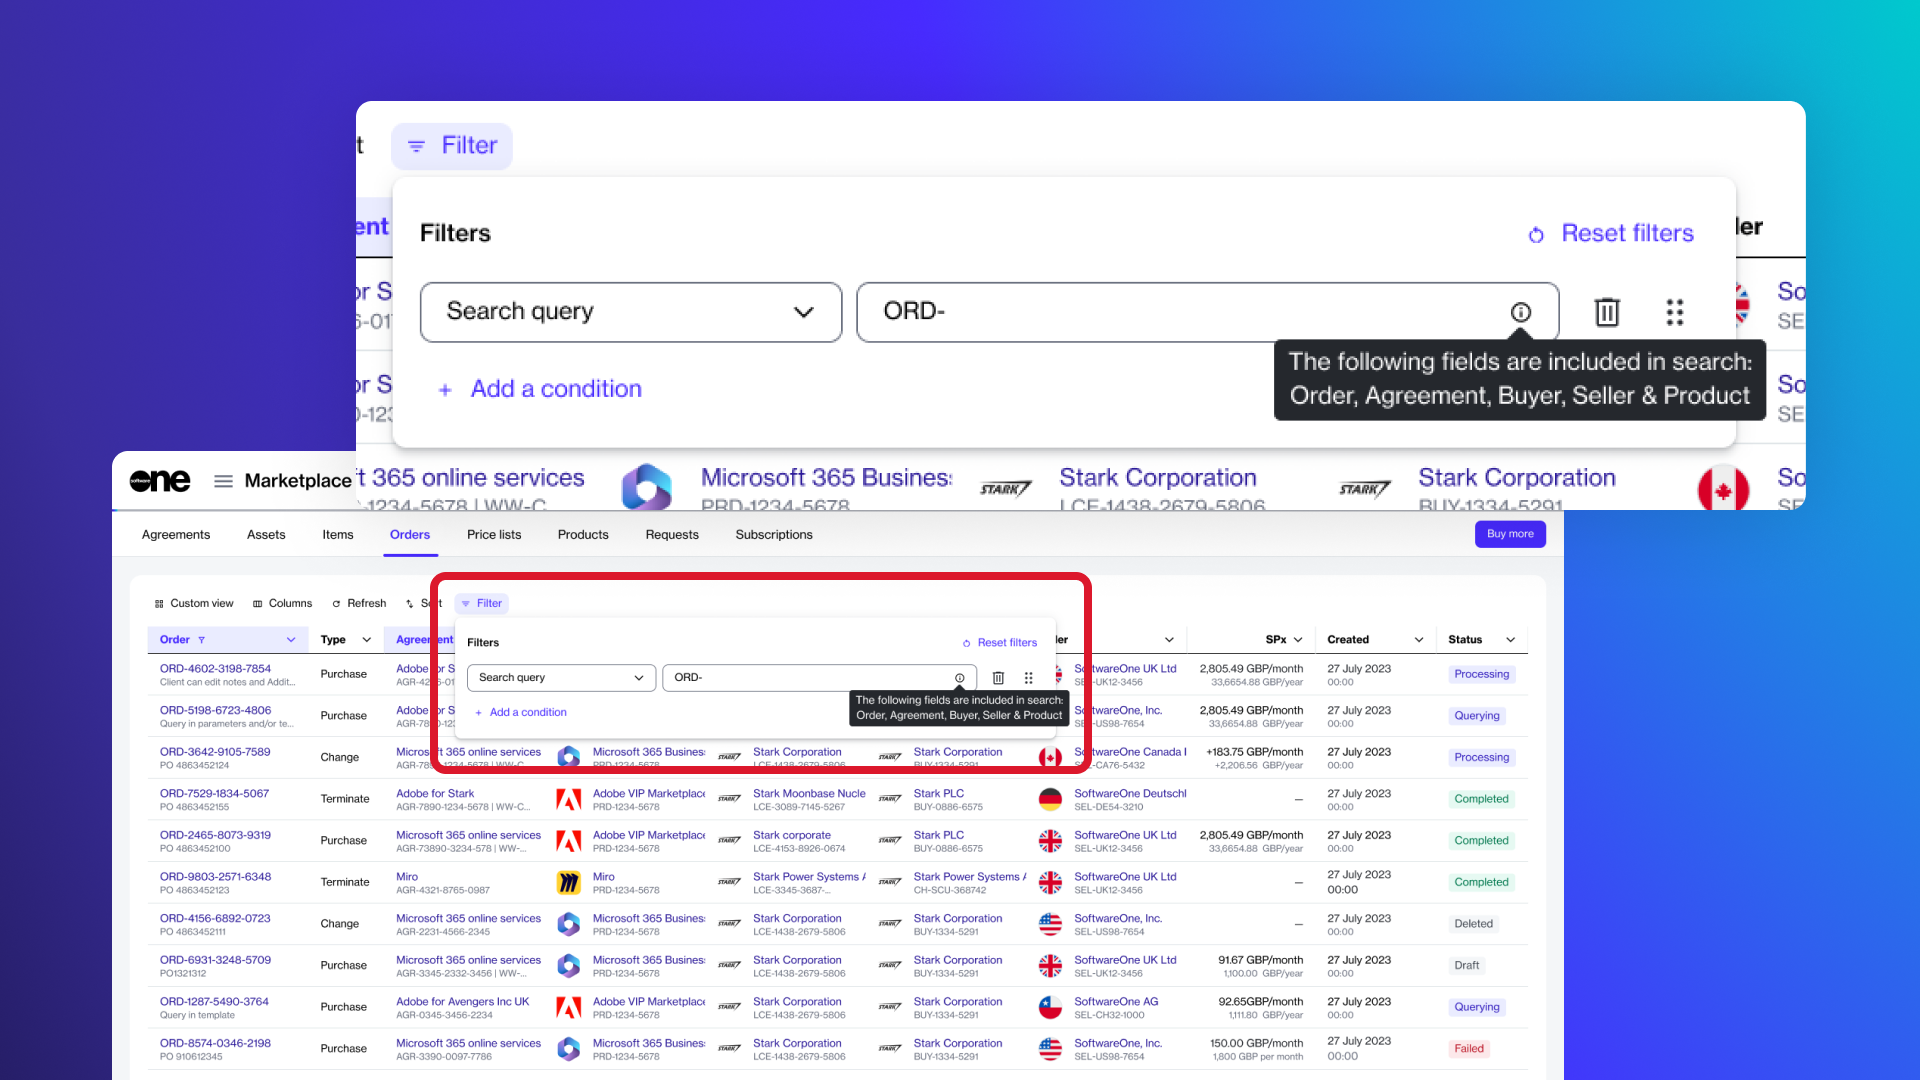Viewport: 1920px width, 1080px height.
Task: Open the Price lists tab
Action: click(x=494, y=535)
